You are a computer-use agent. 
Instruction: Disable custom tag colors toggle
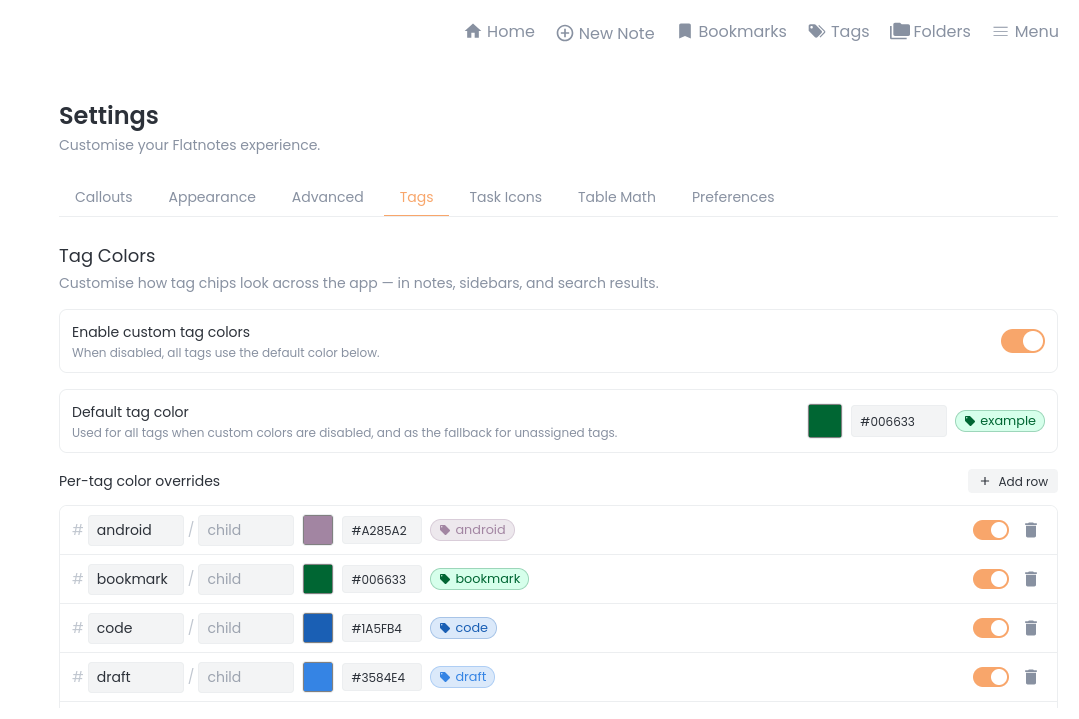[1023, 341]
